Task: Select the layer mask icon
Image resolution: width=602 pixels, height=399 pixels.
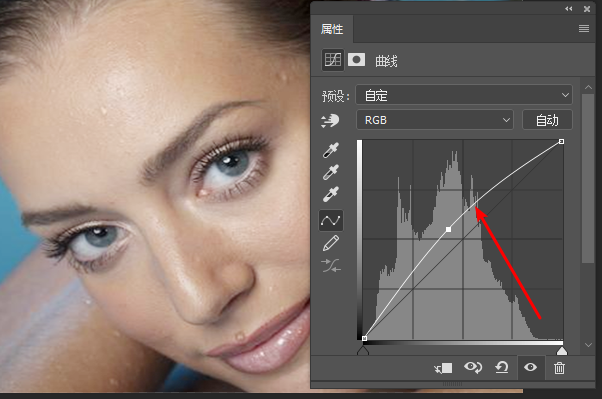Action: coord(356,60)
